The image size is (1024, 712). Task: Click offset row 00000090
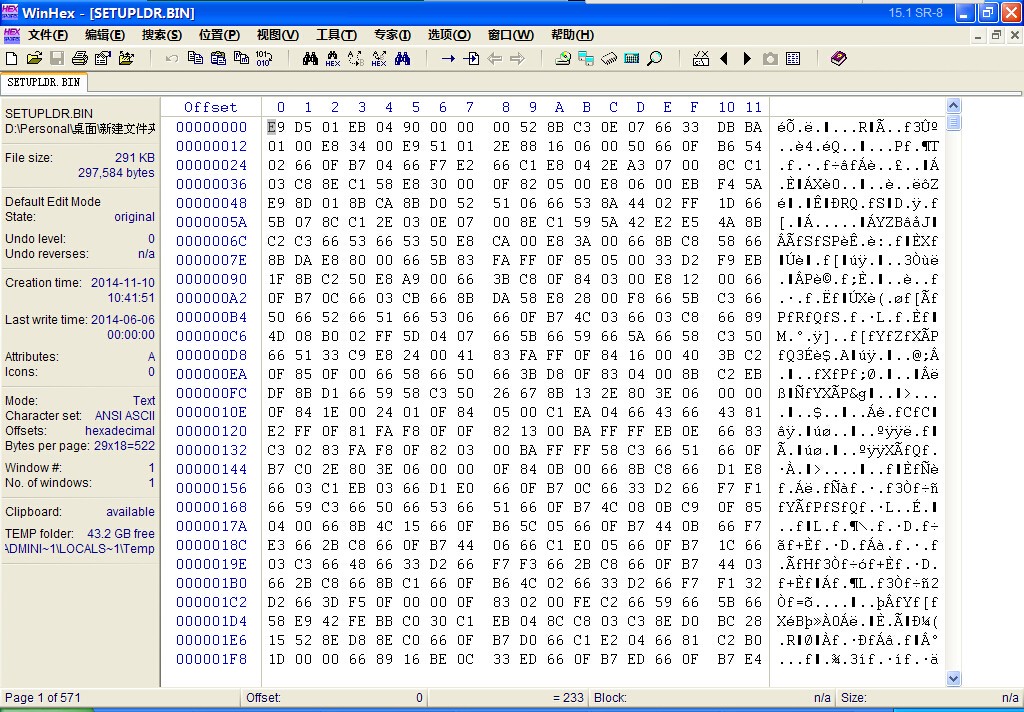212,279
